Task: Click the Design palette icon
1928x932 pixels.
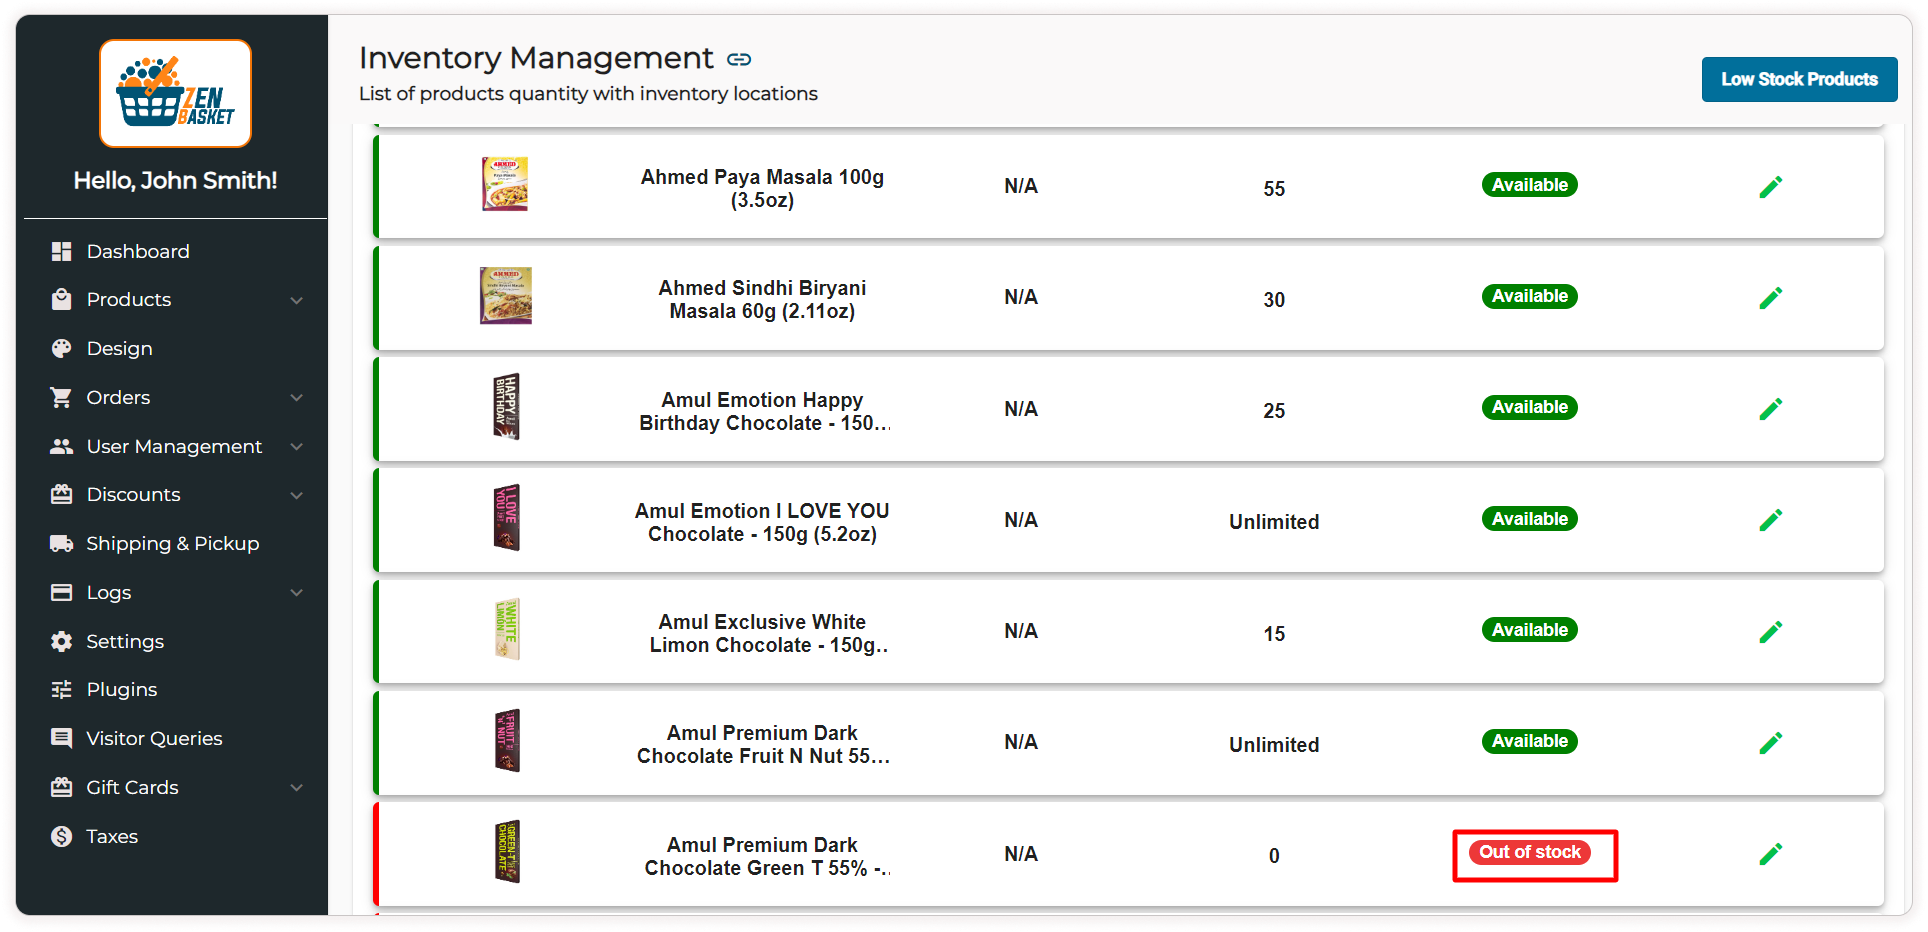Action: point(61,348)
